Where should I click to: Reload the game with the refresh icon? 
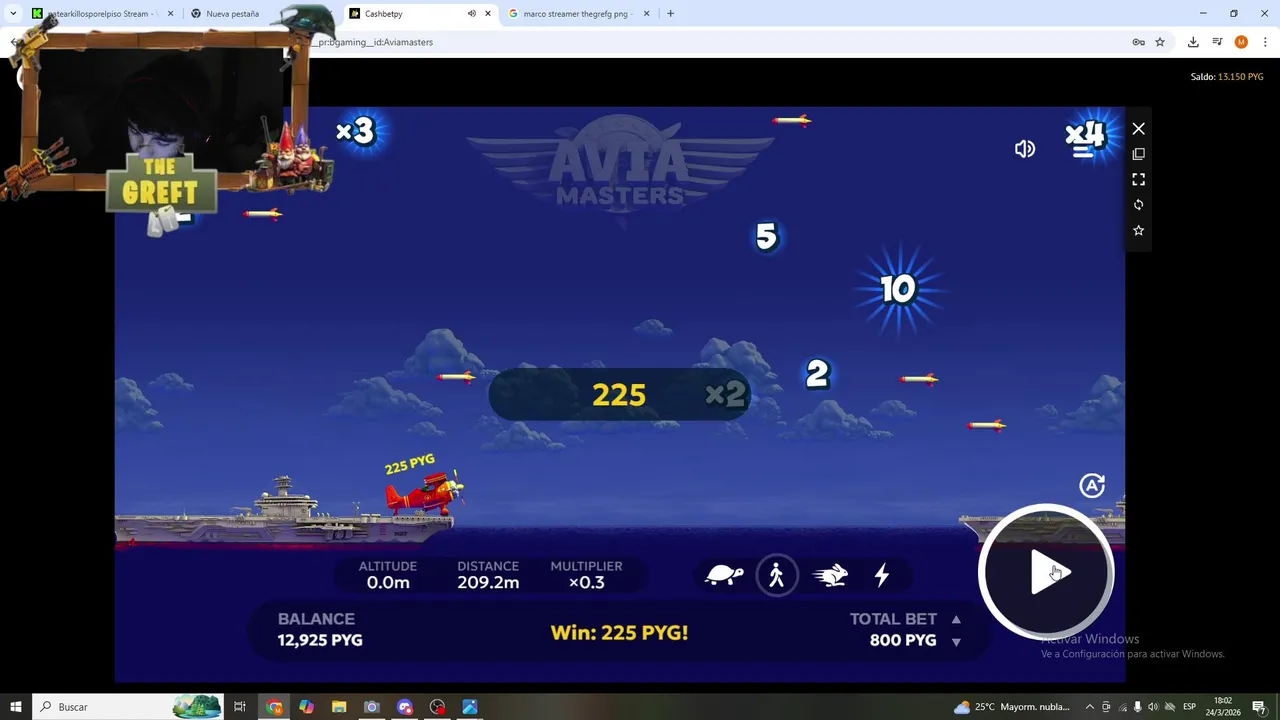click(x=1138, y=204)
